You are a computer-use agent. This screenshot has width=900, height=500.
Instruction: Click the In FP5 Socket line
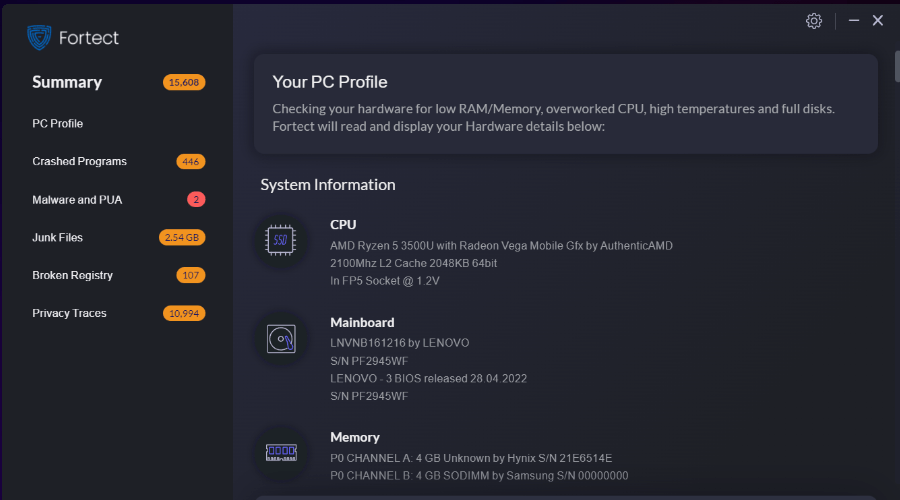(385, 281)
